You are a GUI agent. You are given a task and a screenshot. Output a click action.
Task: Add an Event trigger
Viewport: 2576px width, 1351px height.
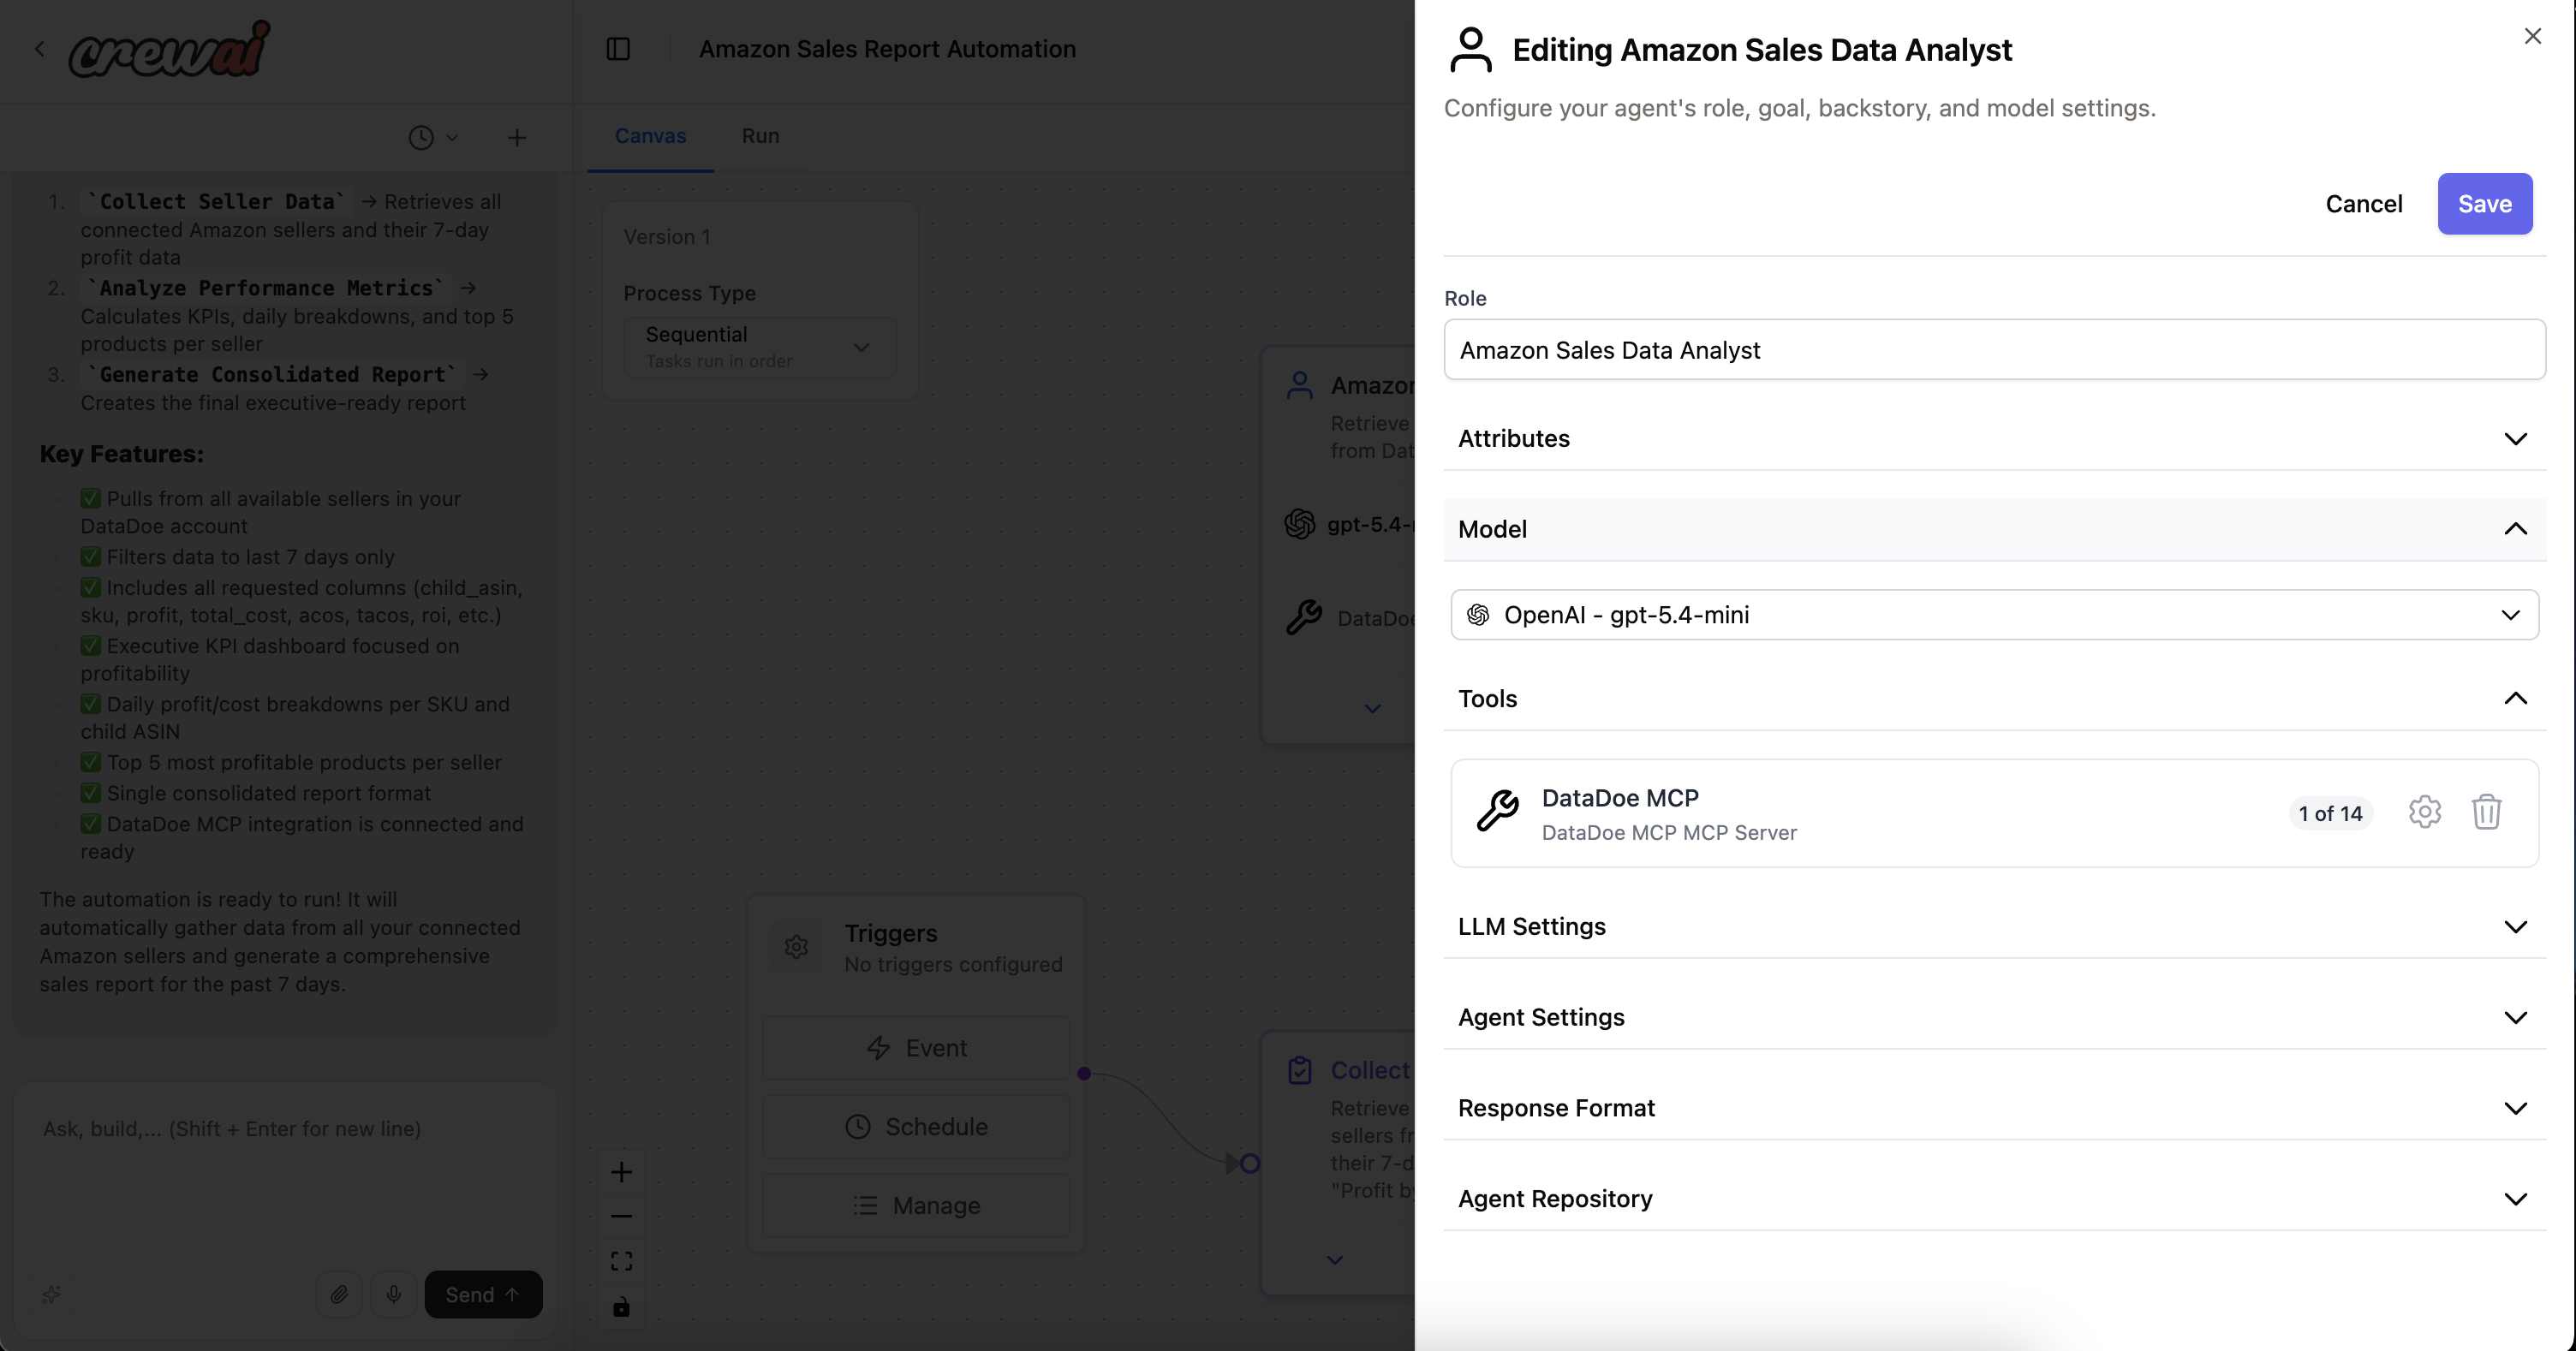click(x=916, y=1048)
